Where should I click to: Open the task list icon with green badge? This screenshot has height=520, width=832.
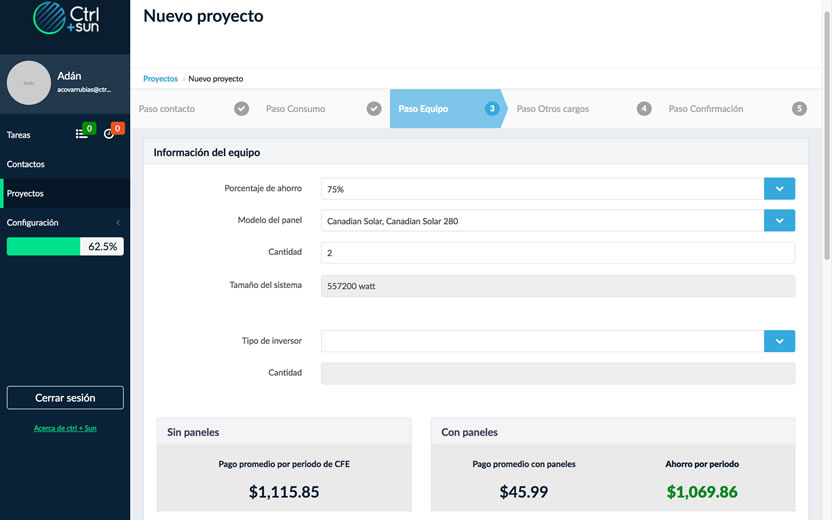click(x=82, y=134)
